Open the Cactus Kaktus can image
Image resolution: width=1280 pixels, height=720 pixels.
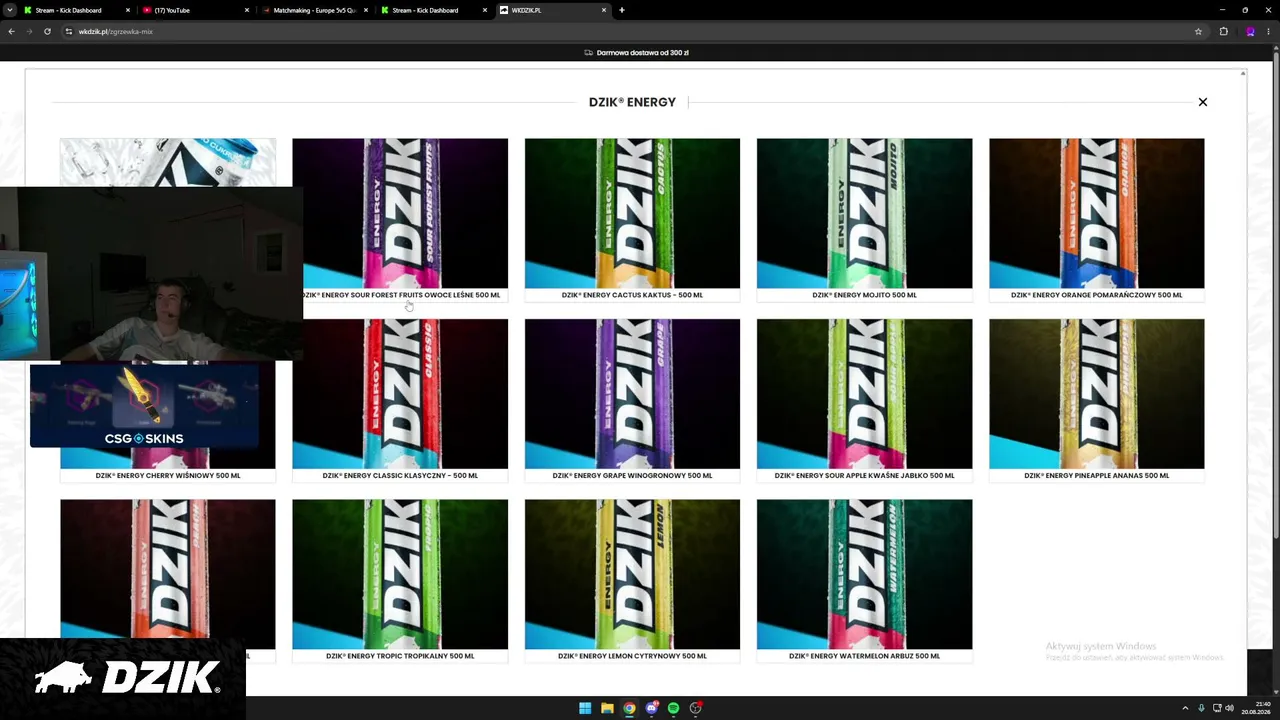tap(632, 213)
